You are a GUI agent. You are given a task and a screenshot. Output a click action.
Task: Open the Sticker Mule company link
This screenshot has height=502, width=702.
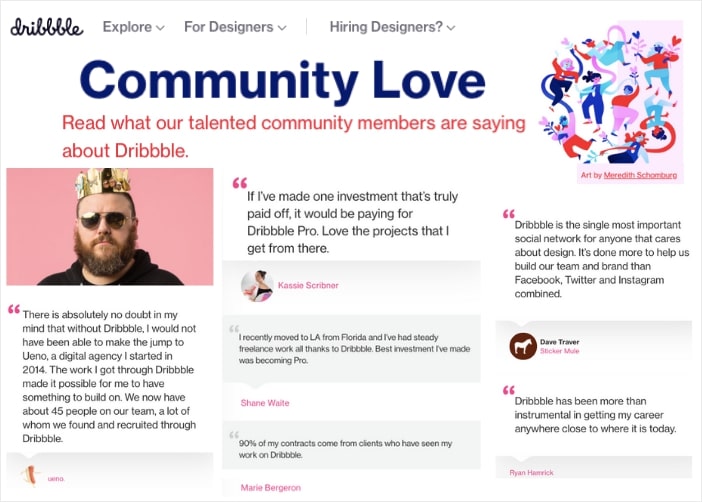[x=560, y=351]
